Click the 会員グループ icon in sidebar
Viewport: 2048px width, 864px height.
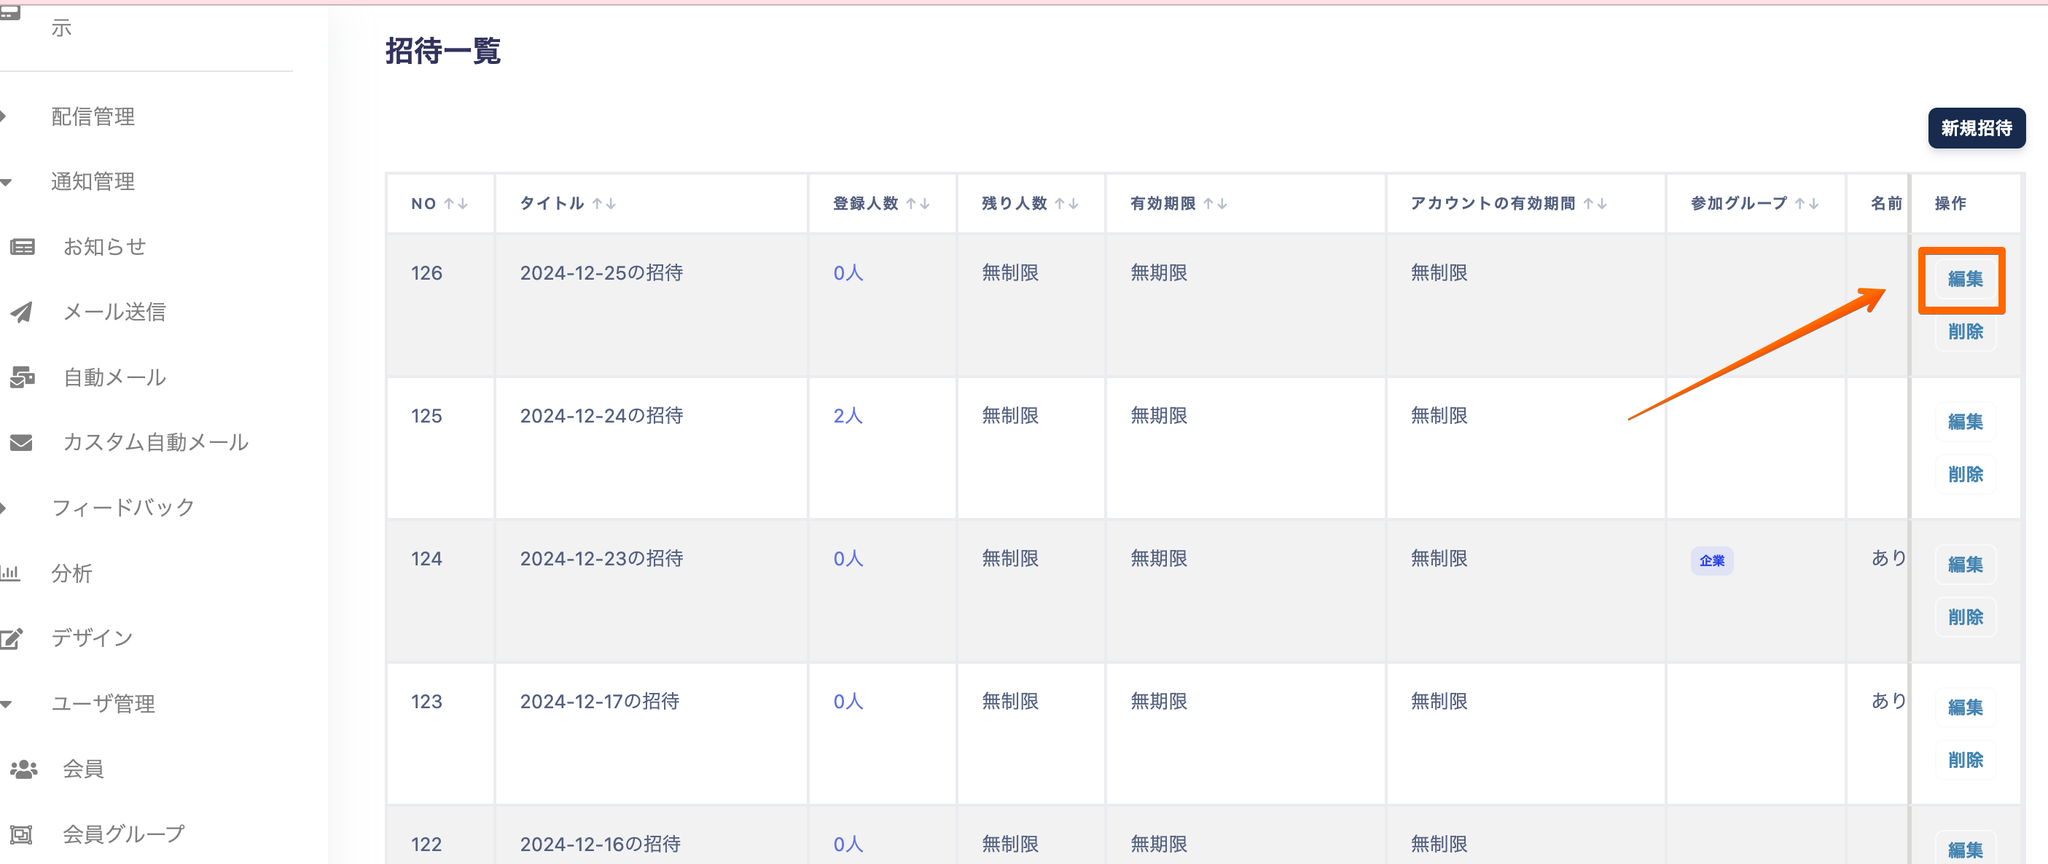coord(22,834)
